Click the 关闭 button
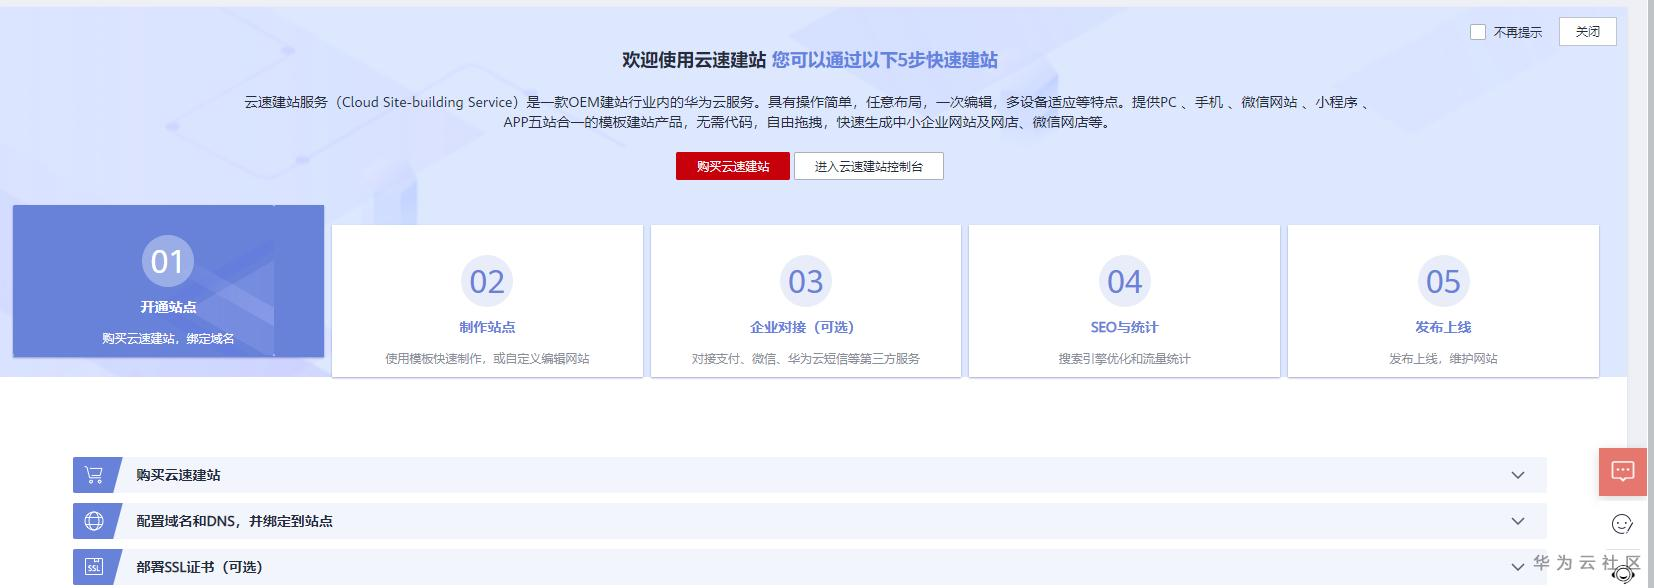Screen dimensions: 1654x588 [x=1587, y=32]
